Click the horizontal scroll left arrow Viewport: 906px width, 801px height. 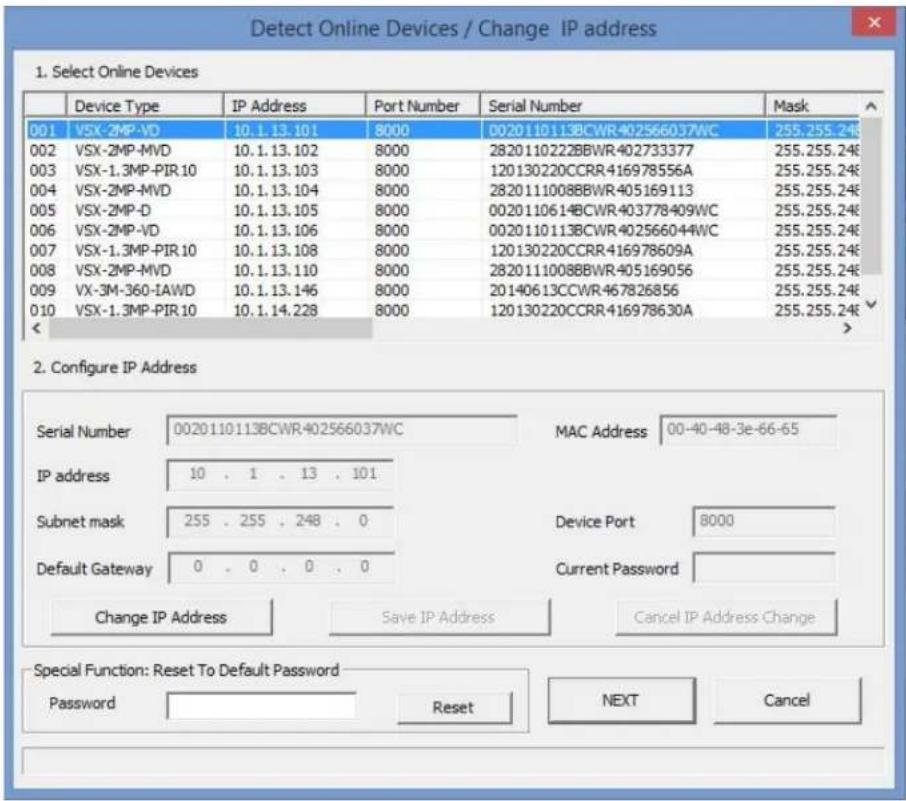coord(36,328)
